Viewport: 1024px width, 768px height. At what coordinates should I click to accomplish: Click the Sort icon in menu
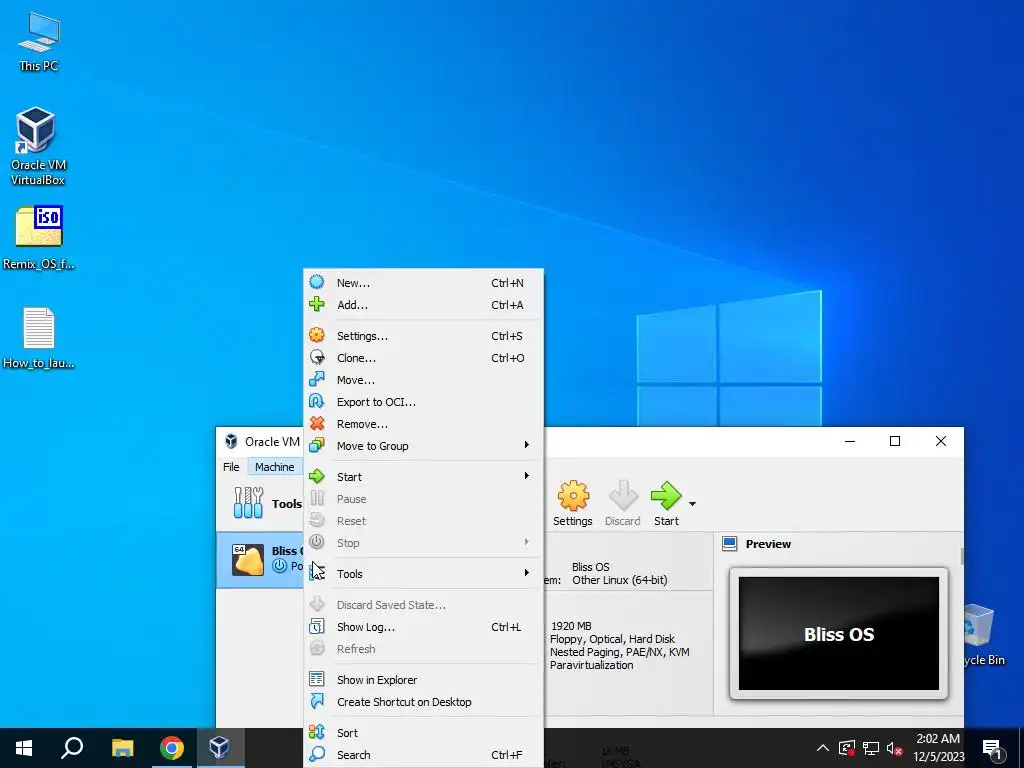pos(317,732)
